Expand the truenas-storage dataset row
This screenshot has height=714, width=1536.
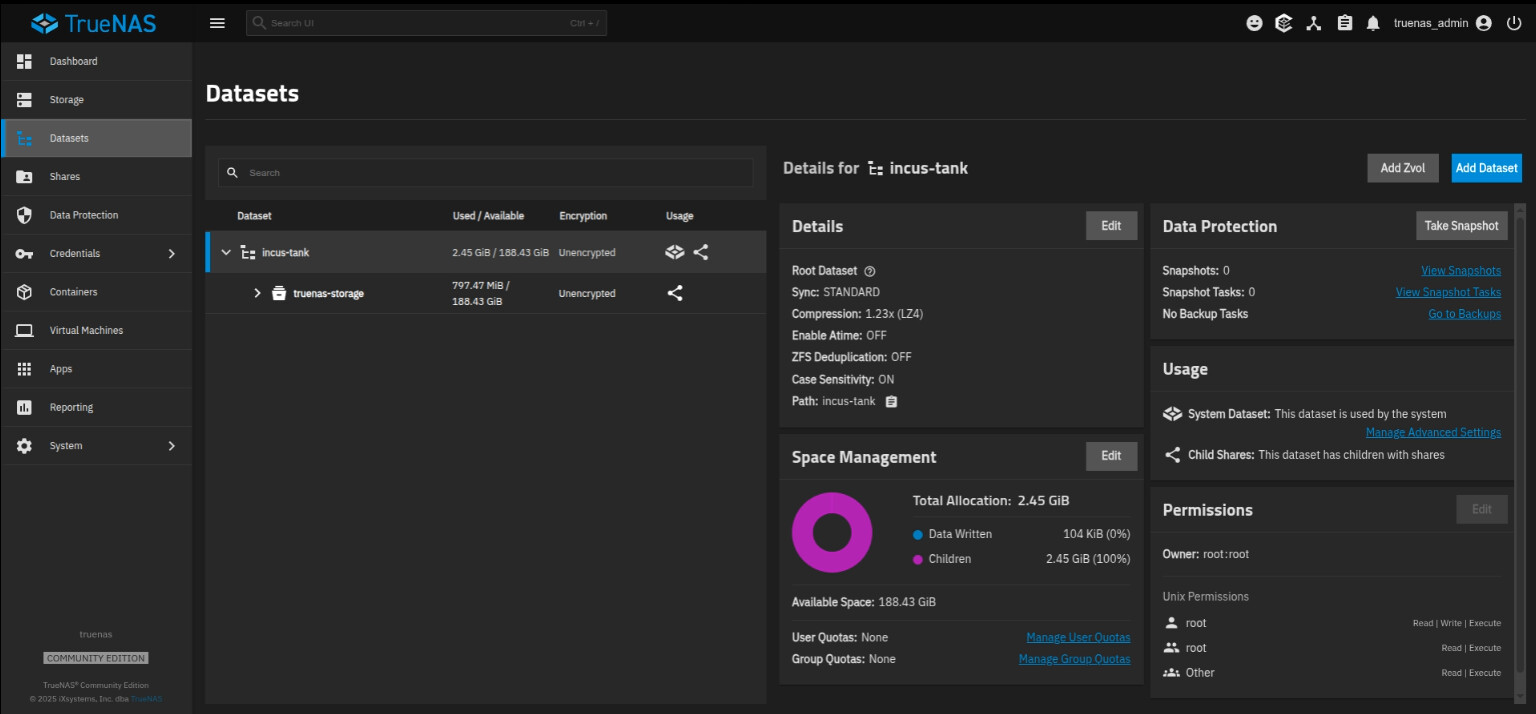point(257,293)
